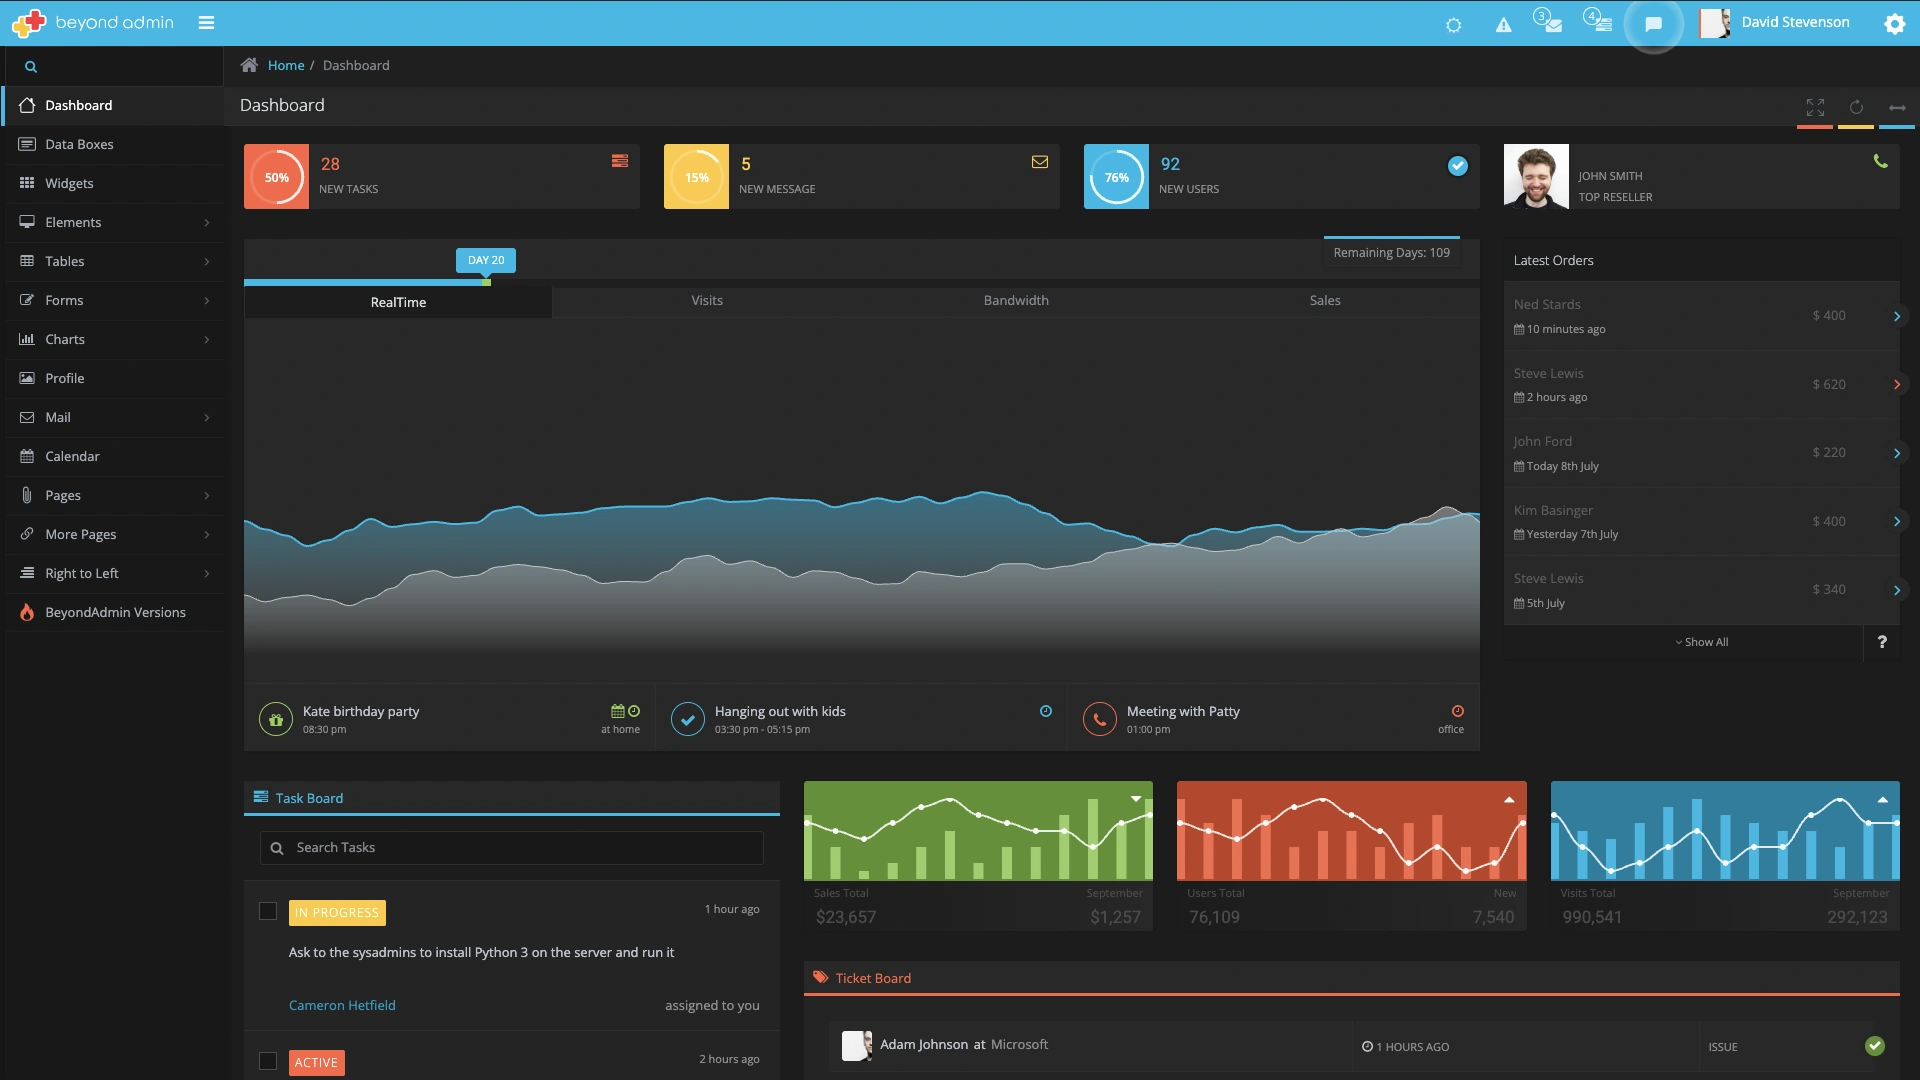1920x1080 pixels.
Task: Open the Visits tab on the chart
Action: (x=707, y=301)
